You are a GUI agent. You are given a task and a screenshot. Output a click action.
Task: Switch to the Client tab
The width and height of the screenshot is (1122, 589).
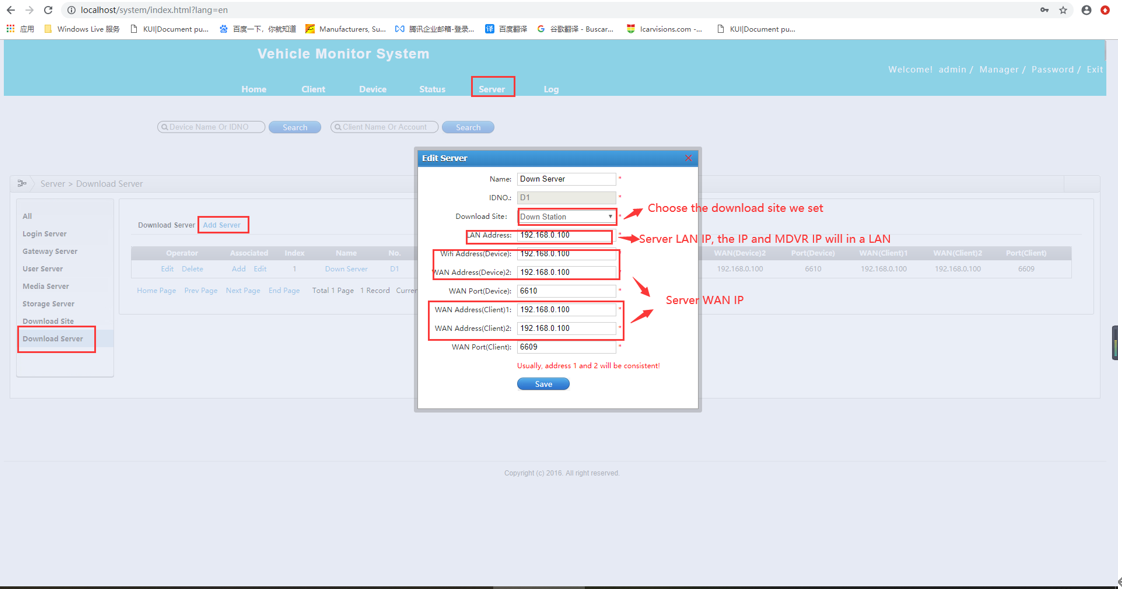click(313, 89)
